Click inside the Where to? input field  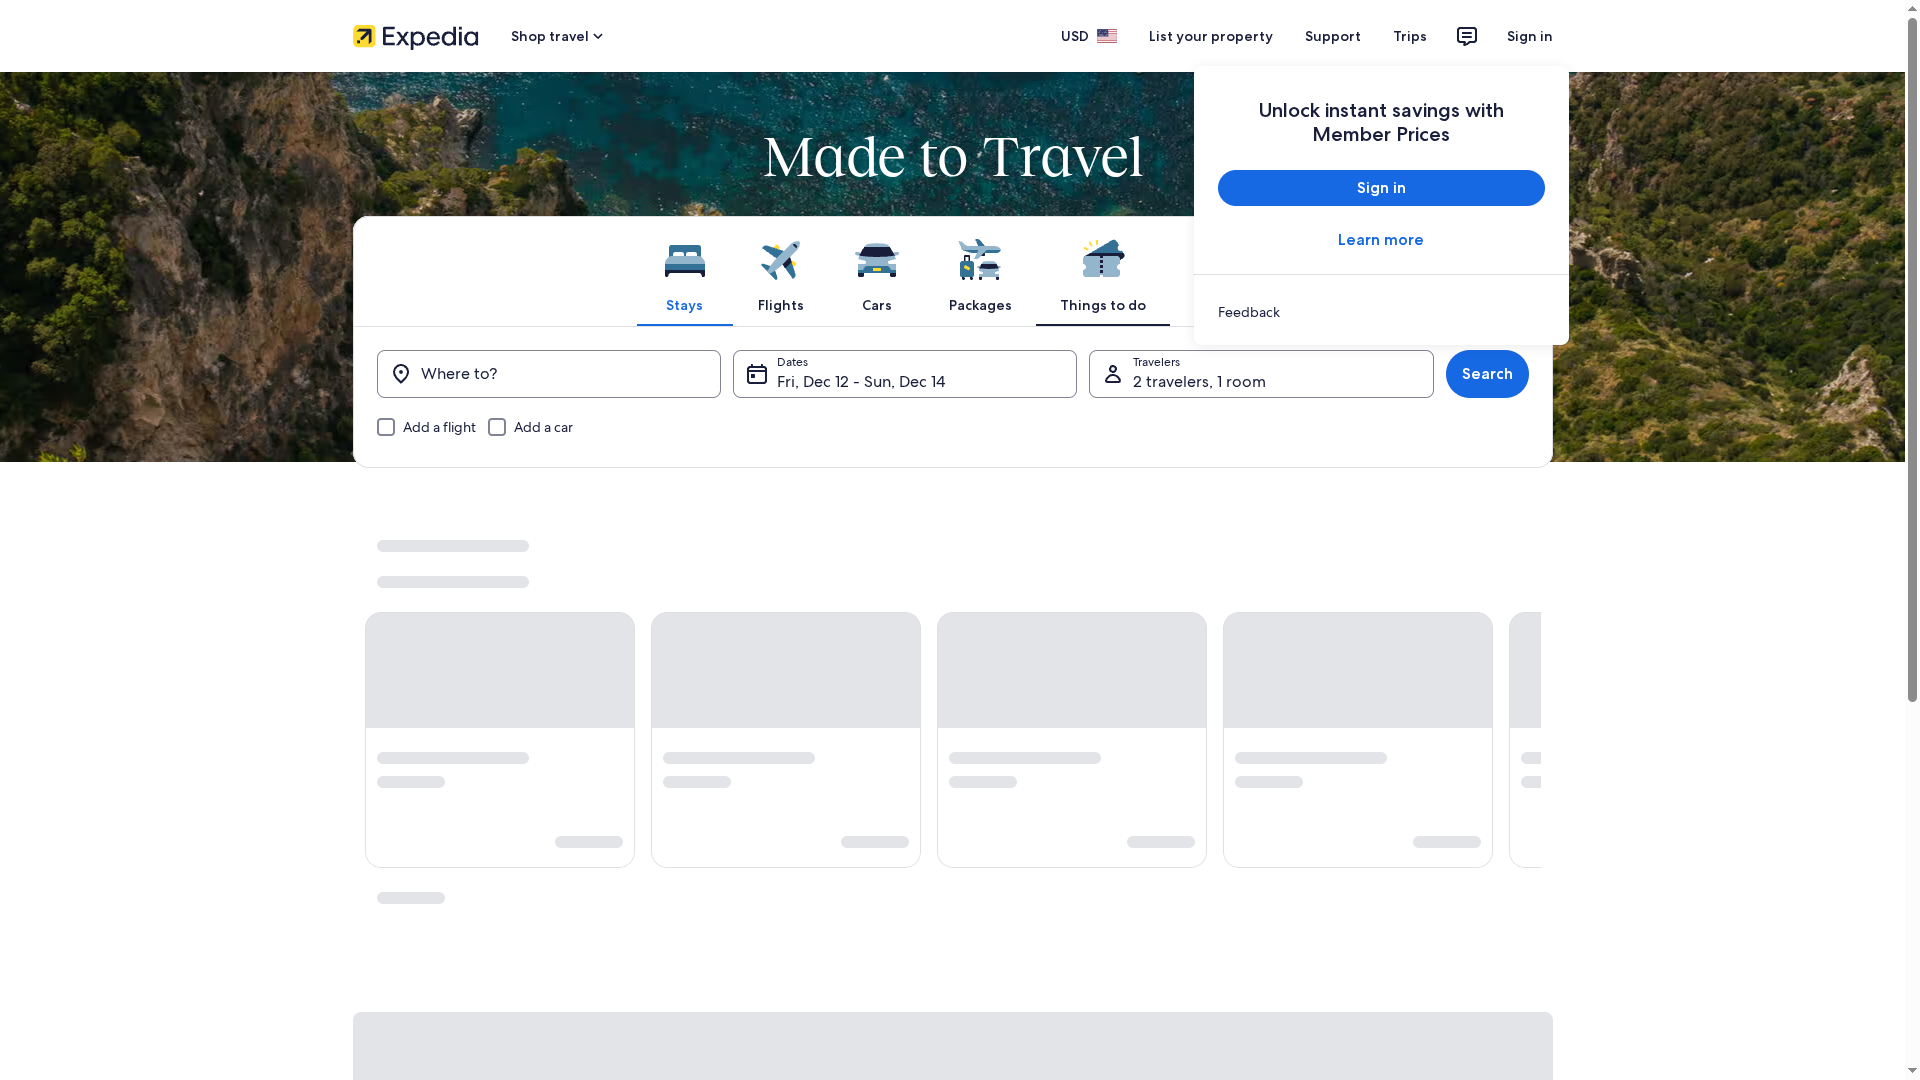(x=549, y=374)
